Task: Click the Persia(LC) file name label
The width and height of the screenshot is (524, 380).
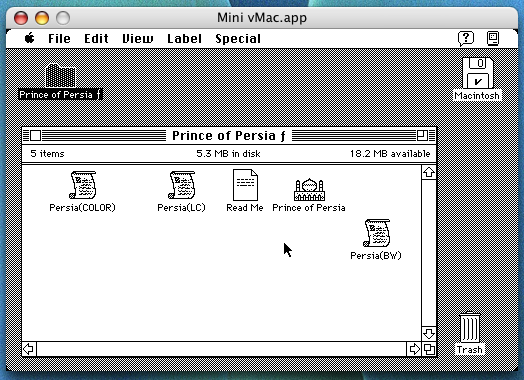Action: tap(181, 208)
